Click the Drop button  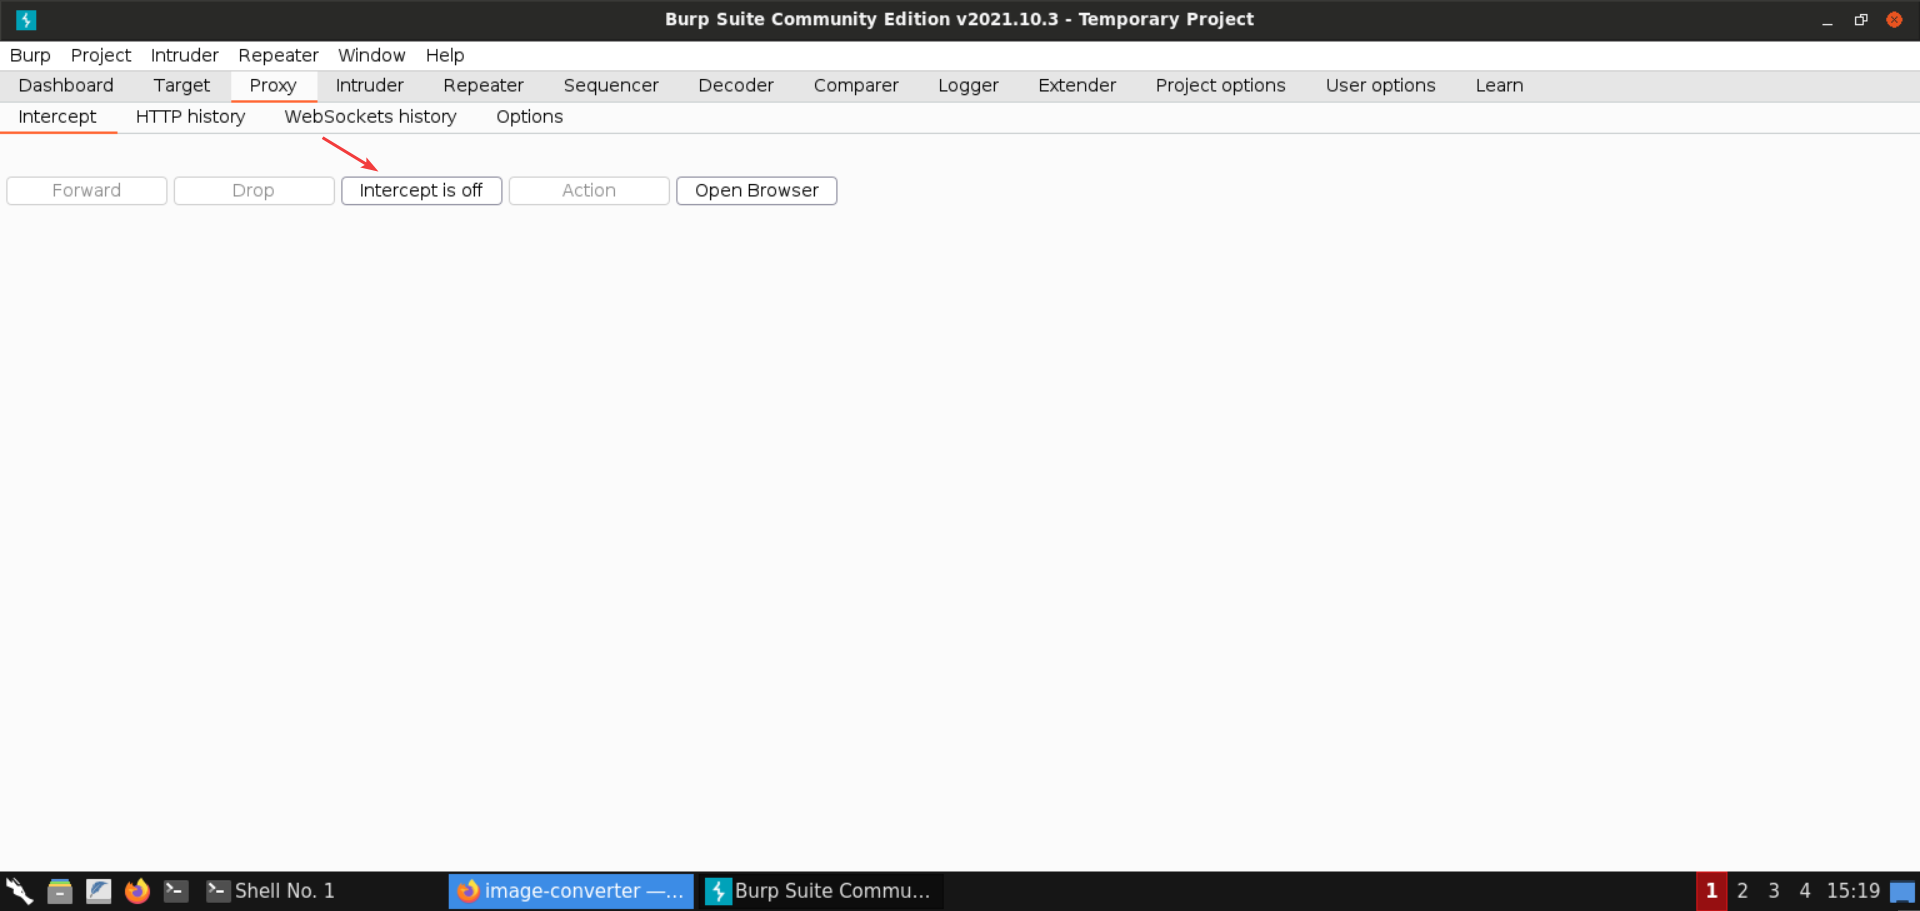pyautogui.click(x=254, y=191)
